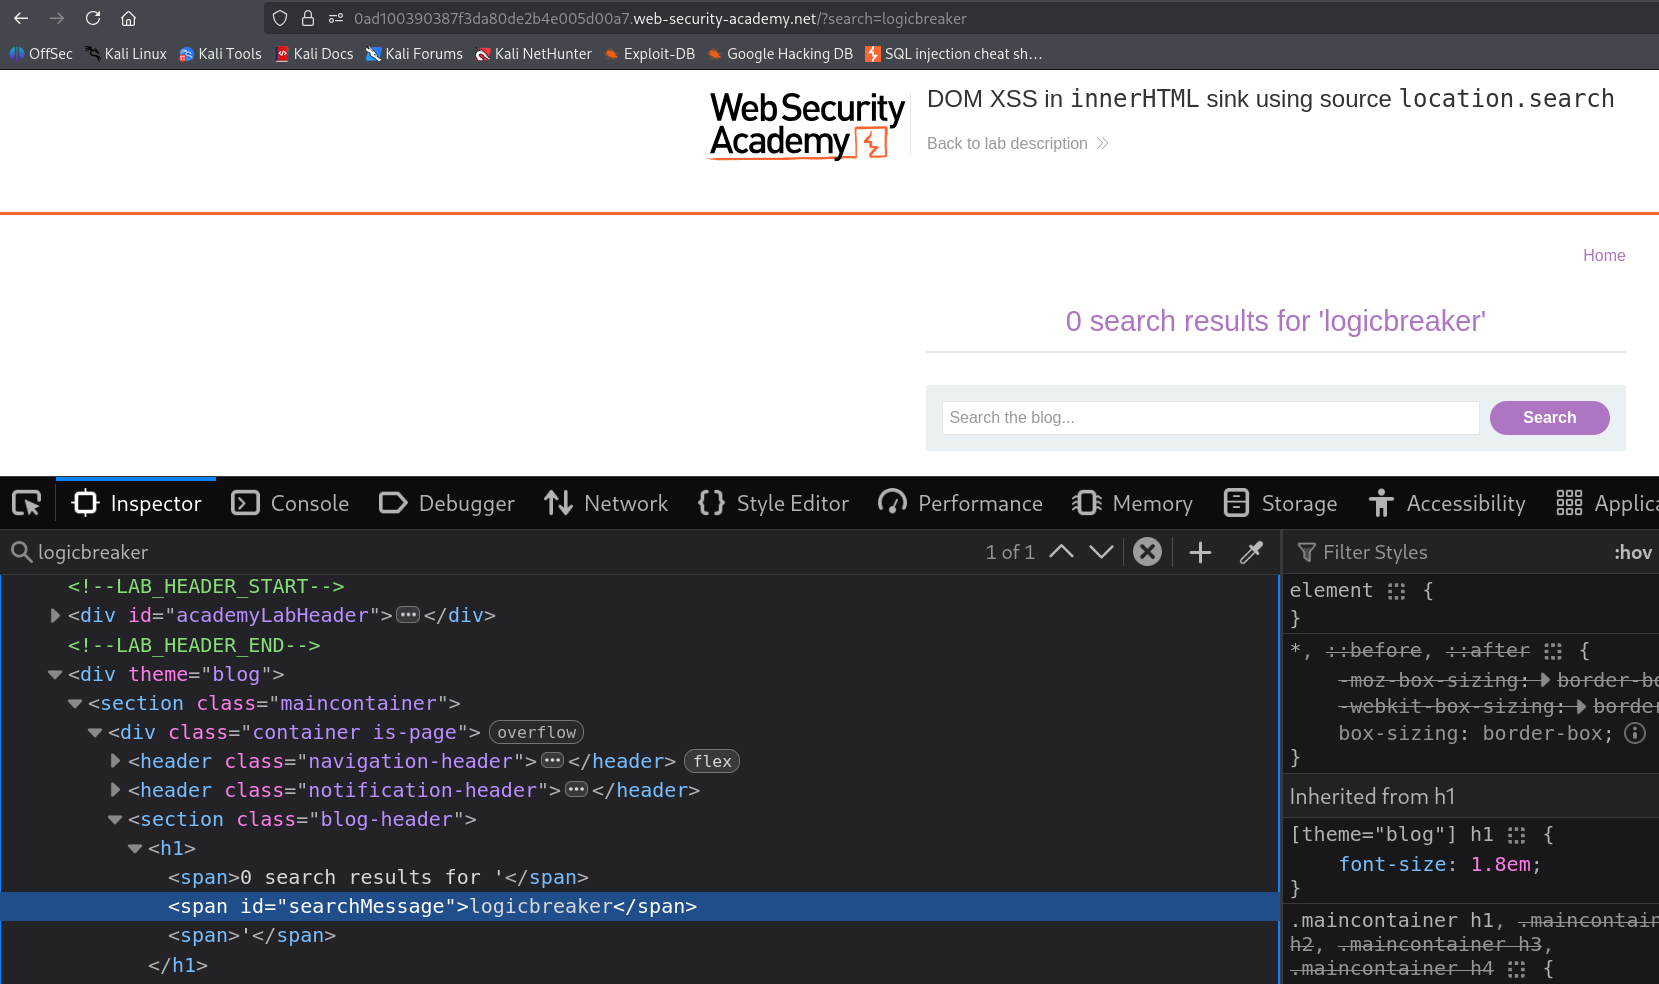Open the Storage tab
This screenshot has width=1659, height=984.
1280,503
